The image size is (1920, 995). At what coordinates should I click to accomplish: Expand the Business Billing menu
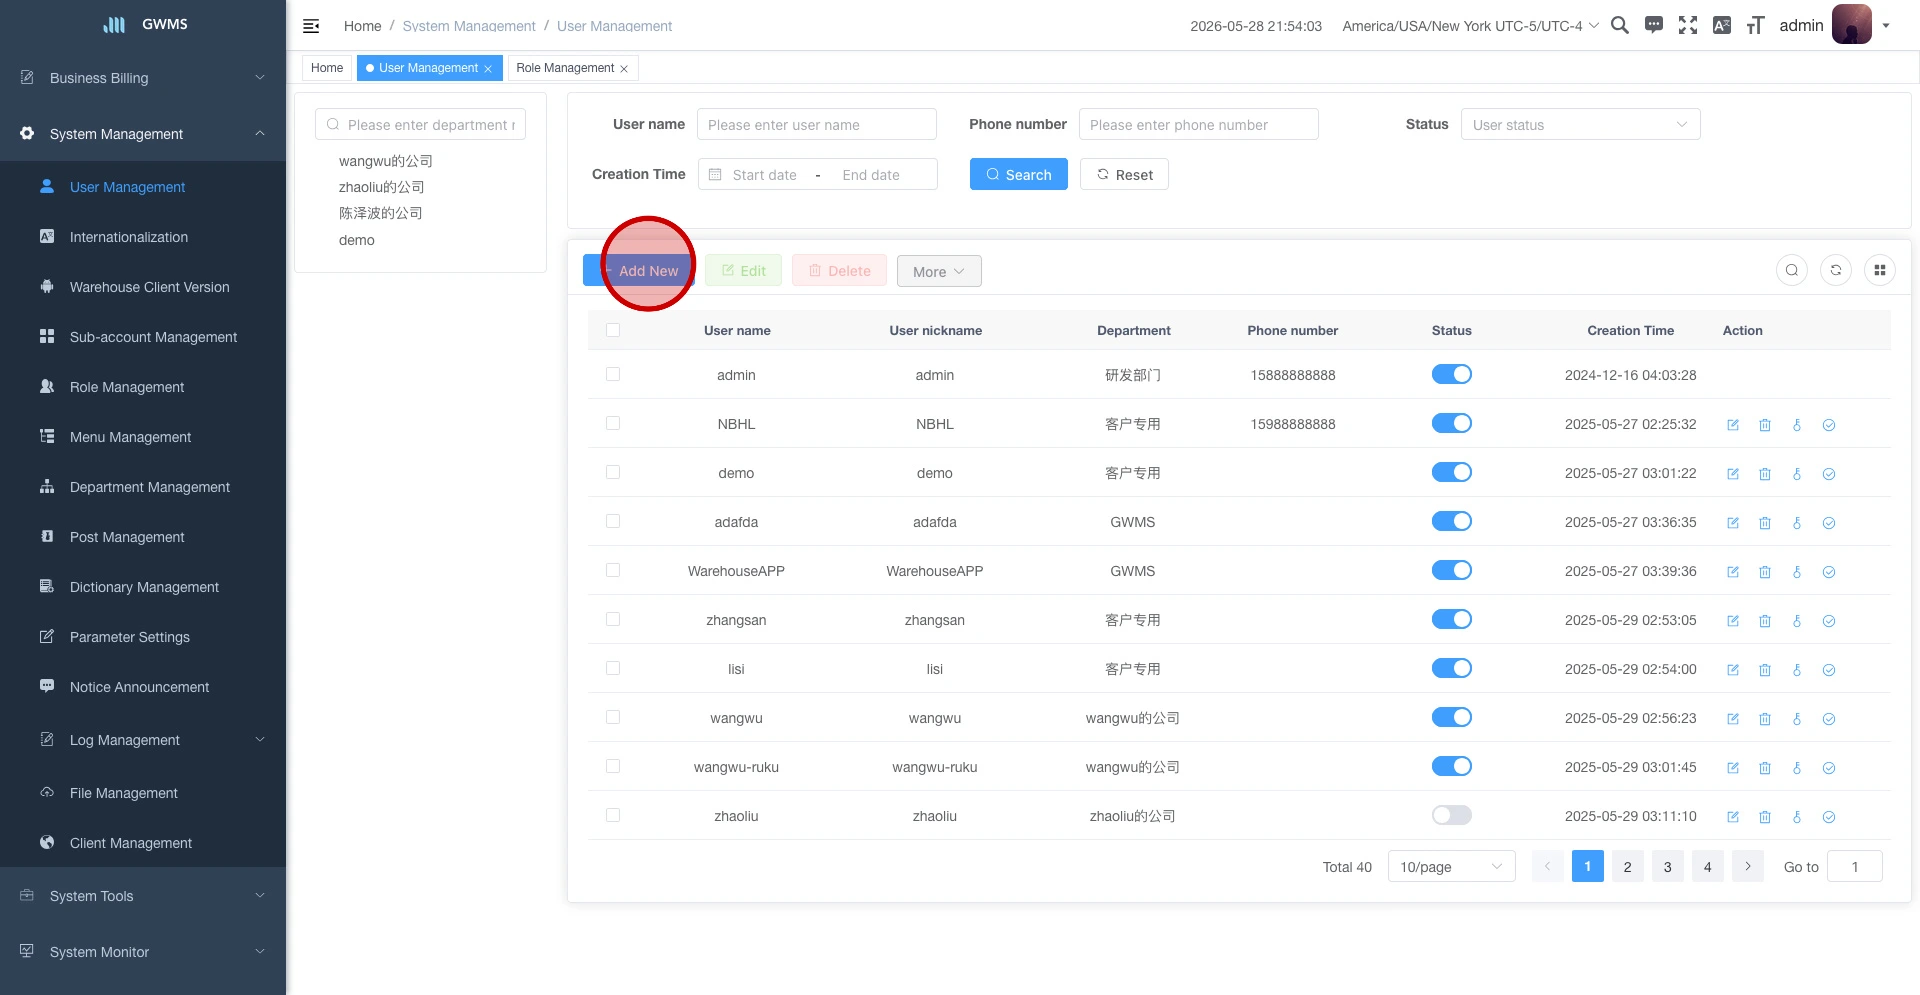(143, 78)
